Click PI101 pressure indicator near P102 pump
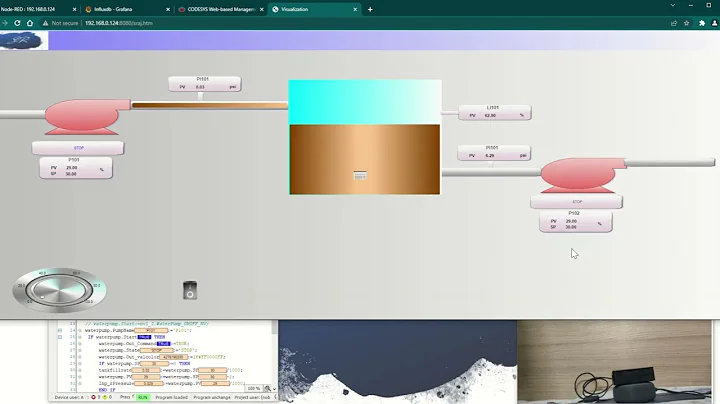 point(494,152)
